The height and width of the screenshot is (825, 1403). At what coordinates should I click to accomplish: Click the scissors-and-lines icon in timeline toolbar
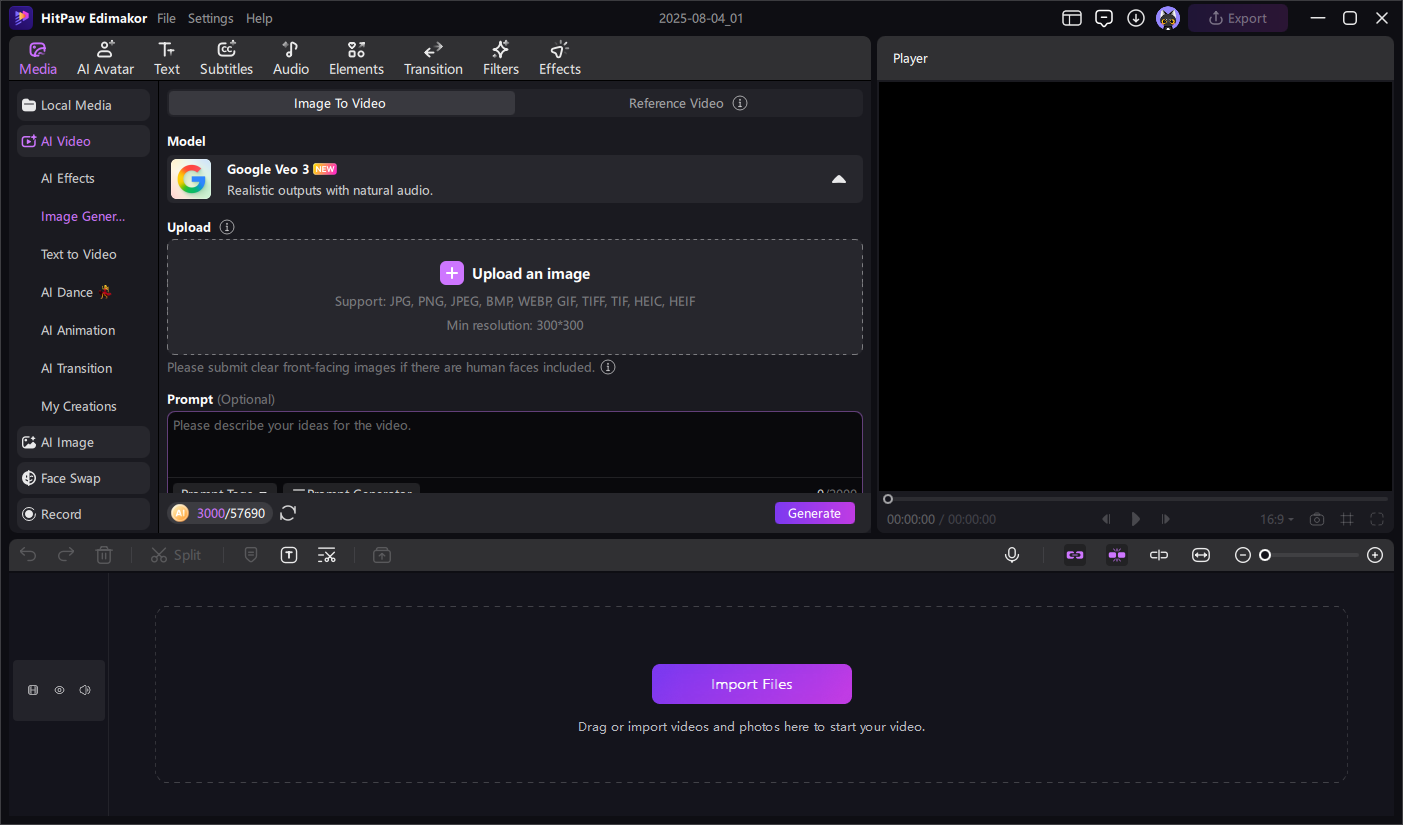327,555
